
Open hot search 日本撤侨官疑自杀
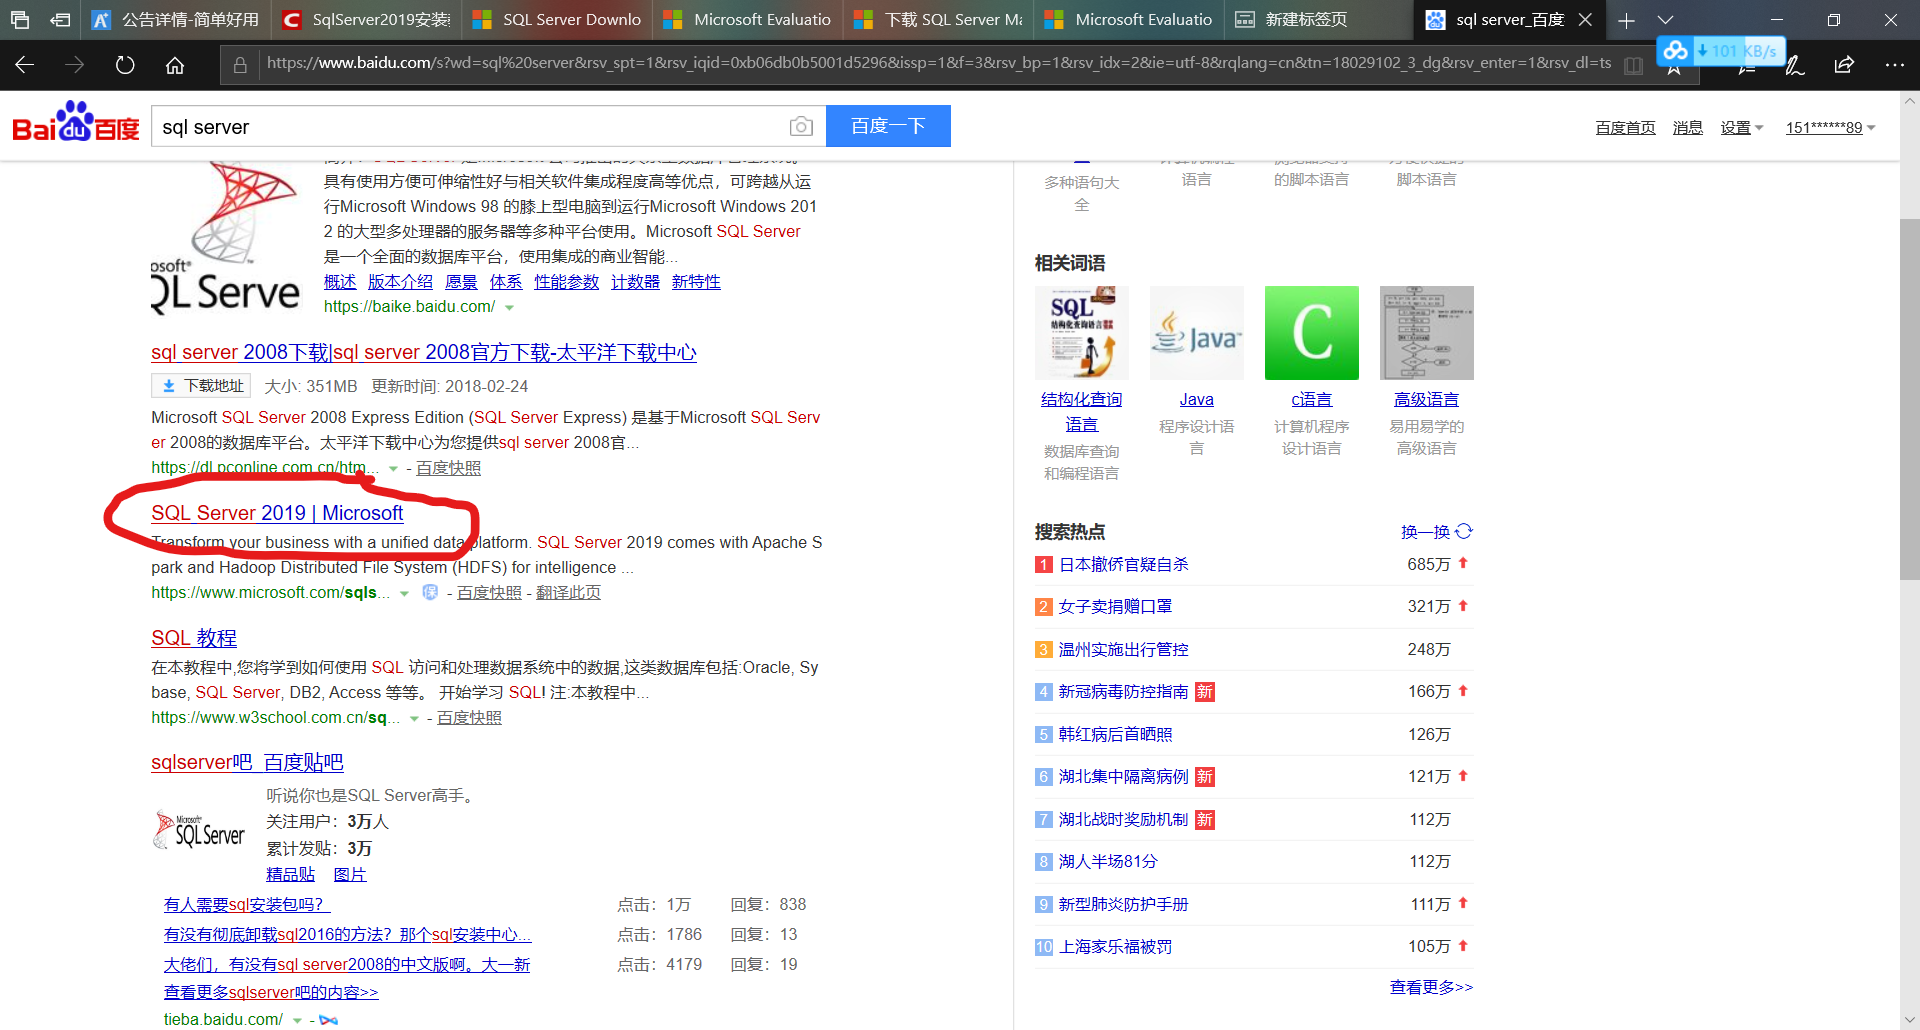tap(1123, 564)
